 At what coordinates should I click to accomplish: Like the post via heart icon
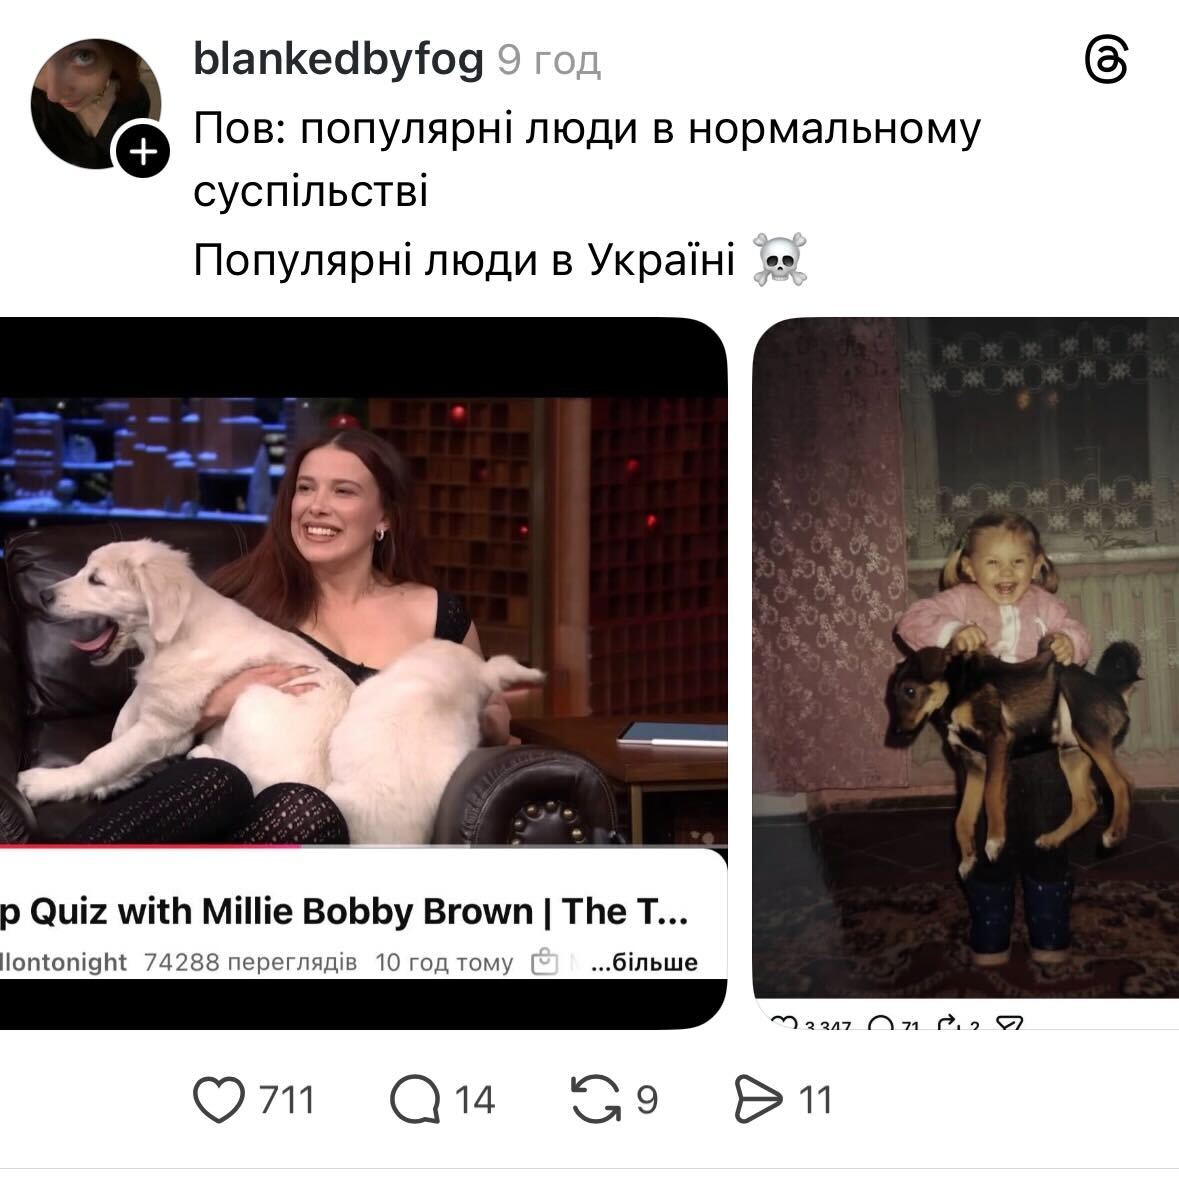pyautogui.click(x=219, y=1098)
